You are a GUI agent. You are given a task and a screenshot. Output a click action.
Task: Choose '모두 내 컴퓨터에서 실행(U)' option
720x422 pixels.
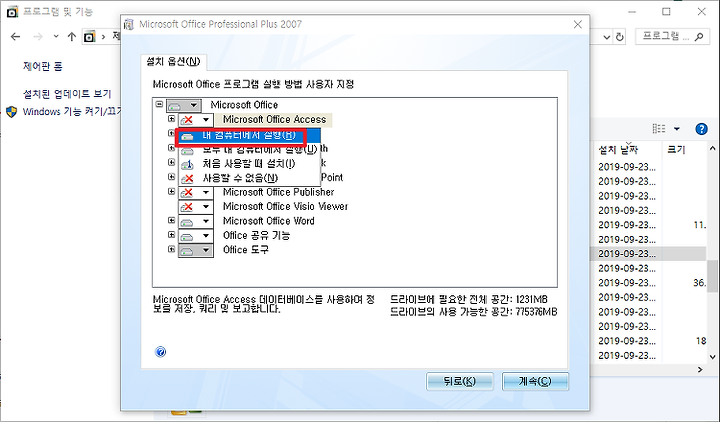248,150
